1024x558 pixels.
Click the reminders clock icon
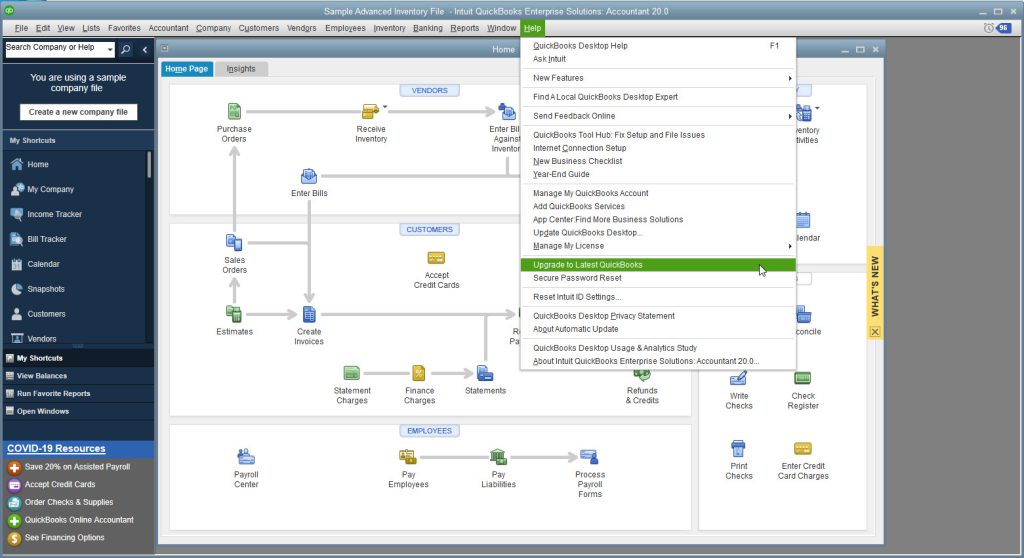click(x=988, y=28)
